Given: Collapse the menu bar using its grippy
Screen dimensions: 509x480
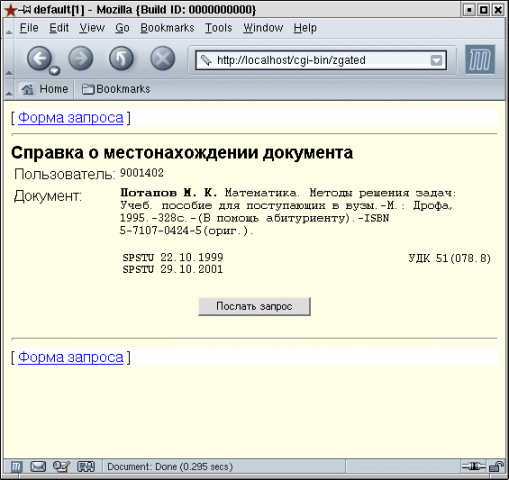Looking at the screenshot, I should click(x=9, y=28).
